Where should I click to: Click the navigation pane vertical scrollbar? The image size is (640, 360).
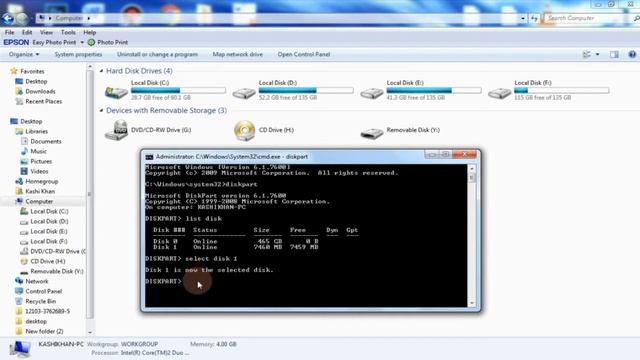click(x=90, y=200)
